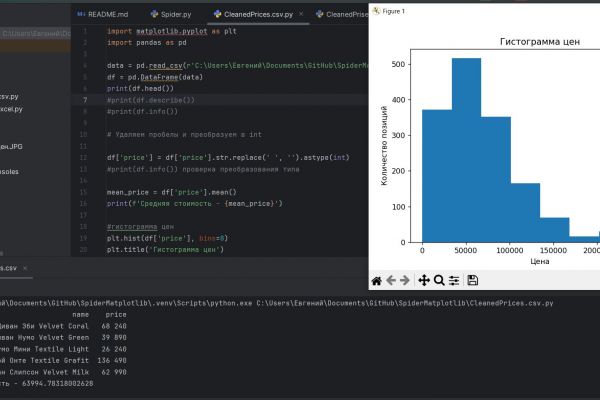The width and height of the screenshot is (600, 400).
Task: Open Configure subplots sliders icon
Action: 454,281
